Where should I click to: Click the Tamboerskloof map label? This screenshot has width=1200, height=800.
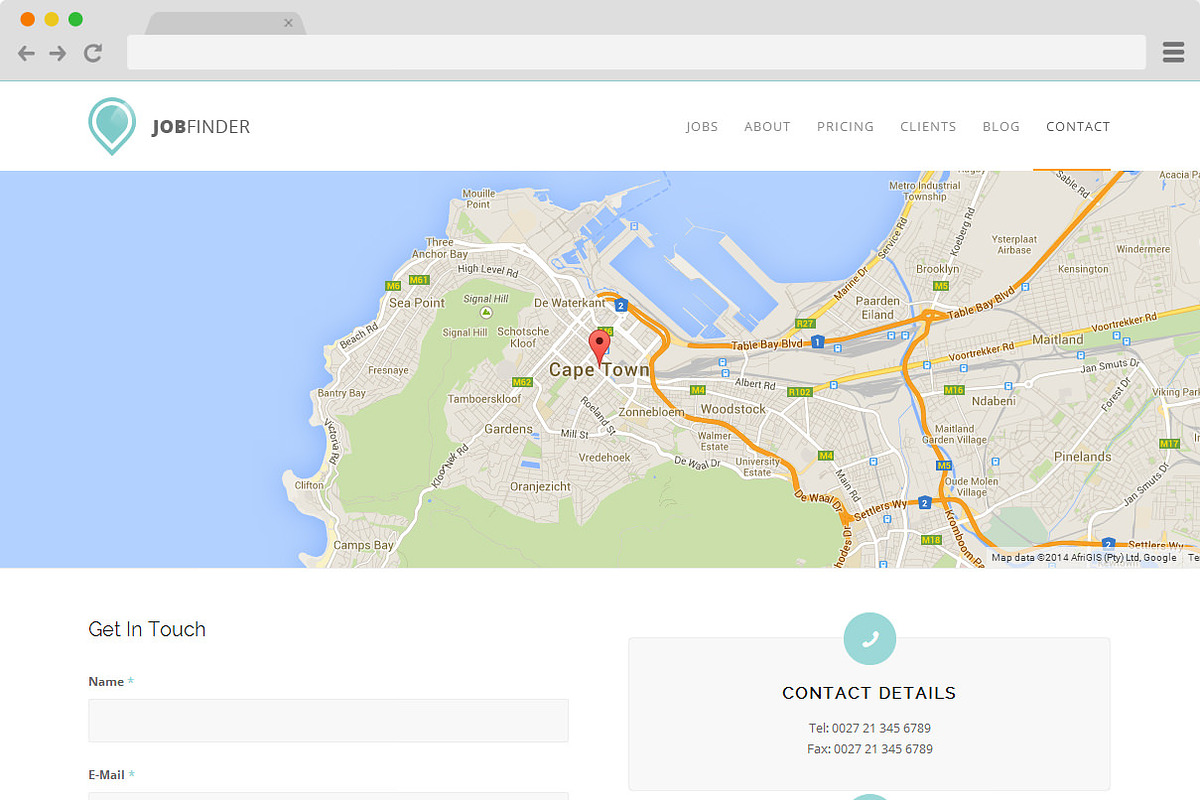(x=484, y=399)
